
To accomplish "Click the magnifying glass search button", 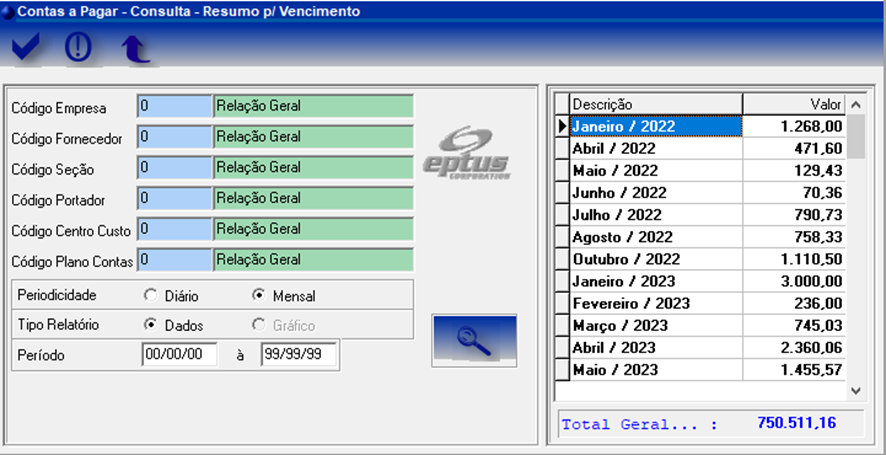I will tap(474, 341).
